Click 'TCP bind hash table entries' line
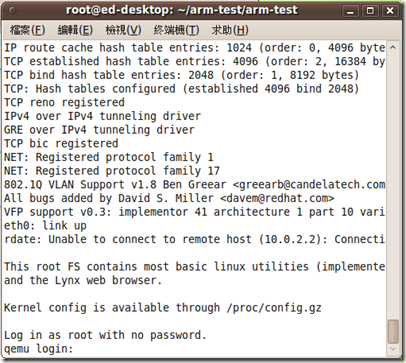 182,75
